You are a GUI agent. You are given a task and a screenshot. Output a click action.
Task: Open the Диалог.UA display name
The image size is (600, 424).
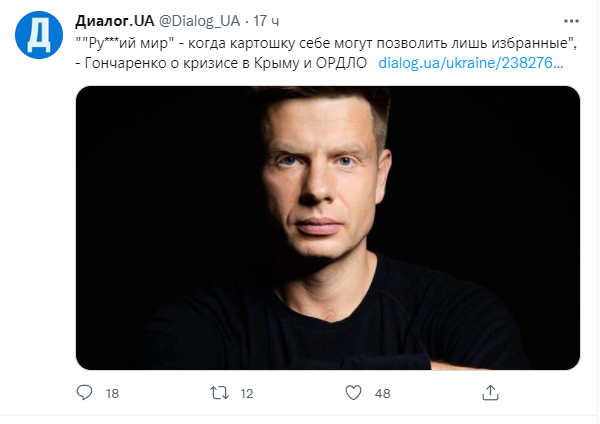[115, 22]
